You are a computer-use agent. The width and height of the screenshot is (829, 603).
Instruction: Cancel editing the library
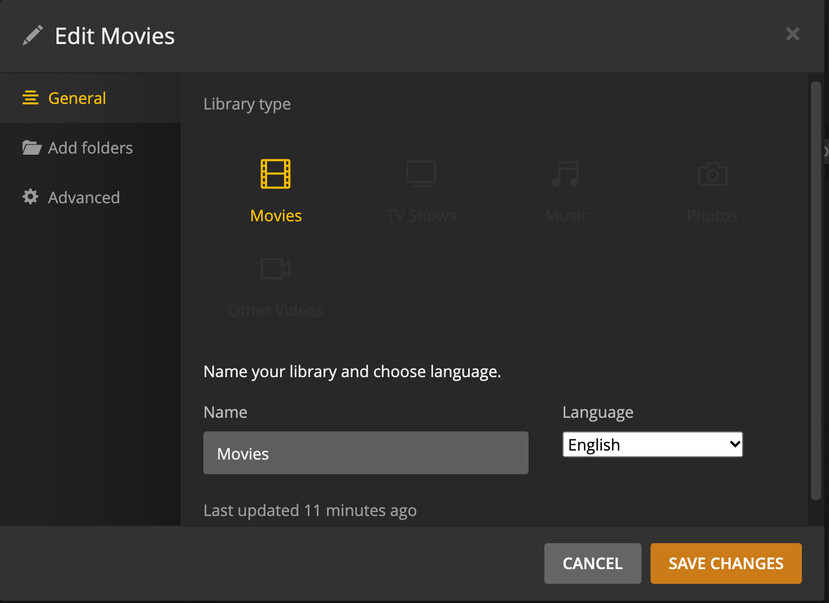pos(592,563)
